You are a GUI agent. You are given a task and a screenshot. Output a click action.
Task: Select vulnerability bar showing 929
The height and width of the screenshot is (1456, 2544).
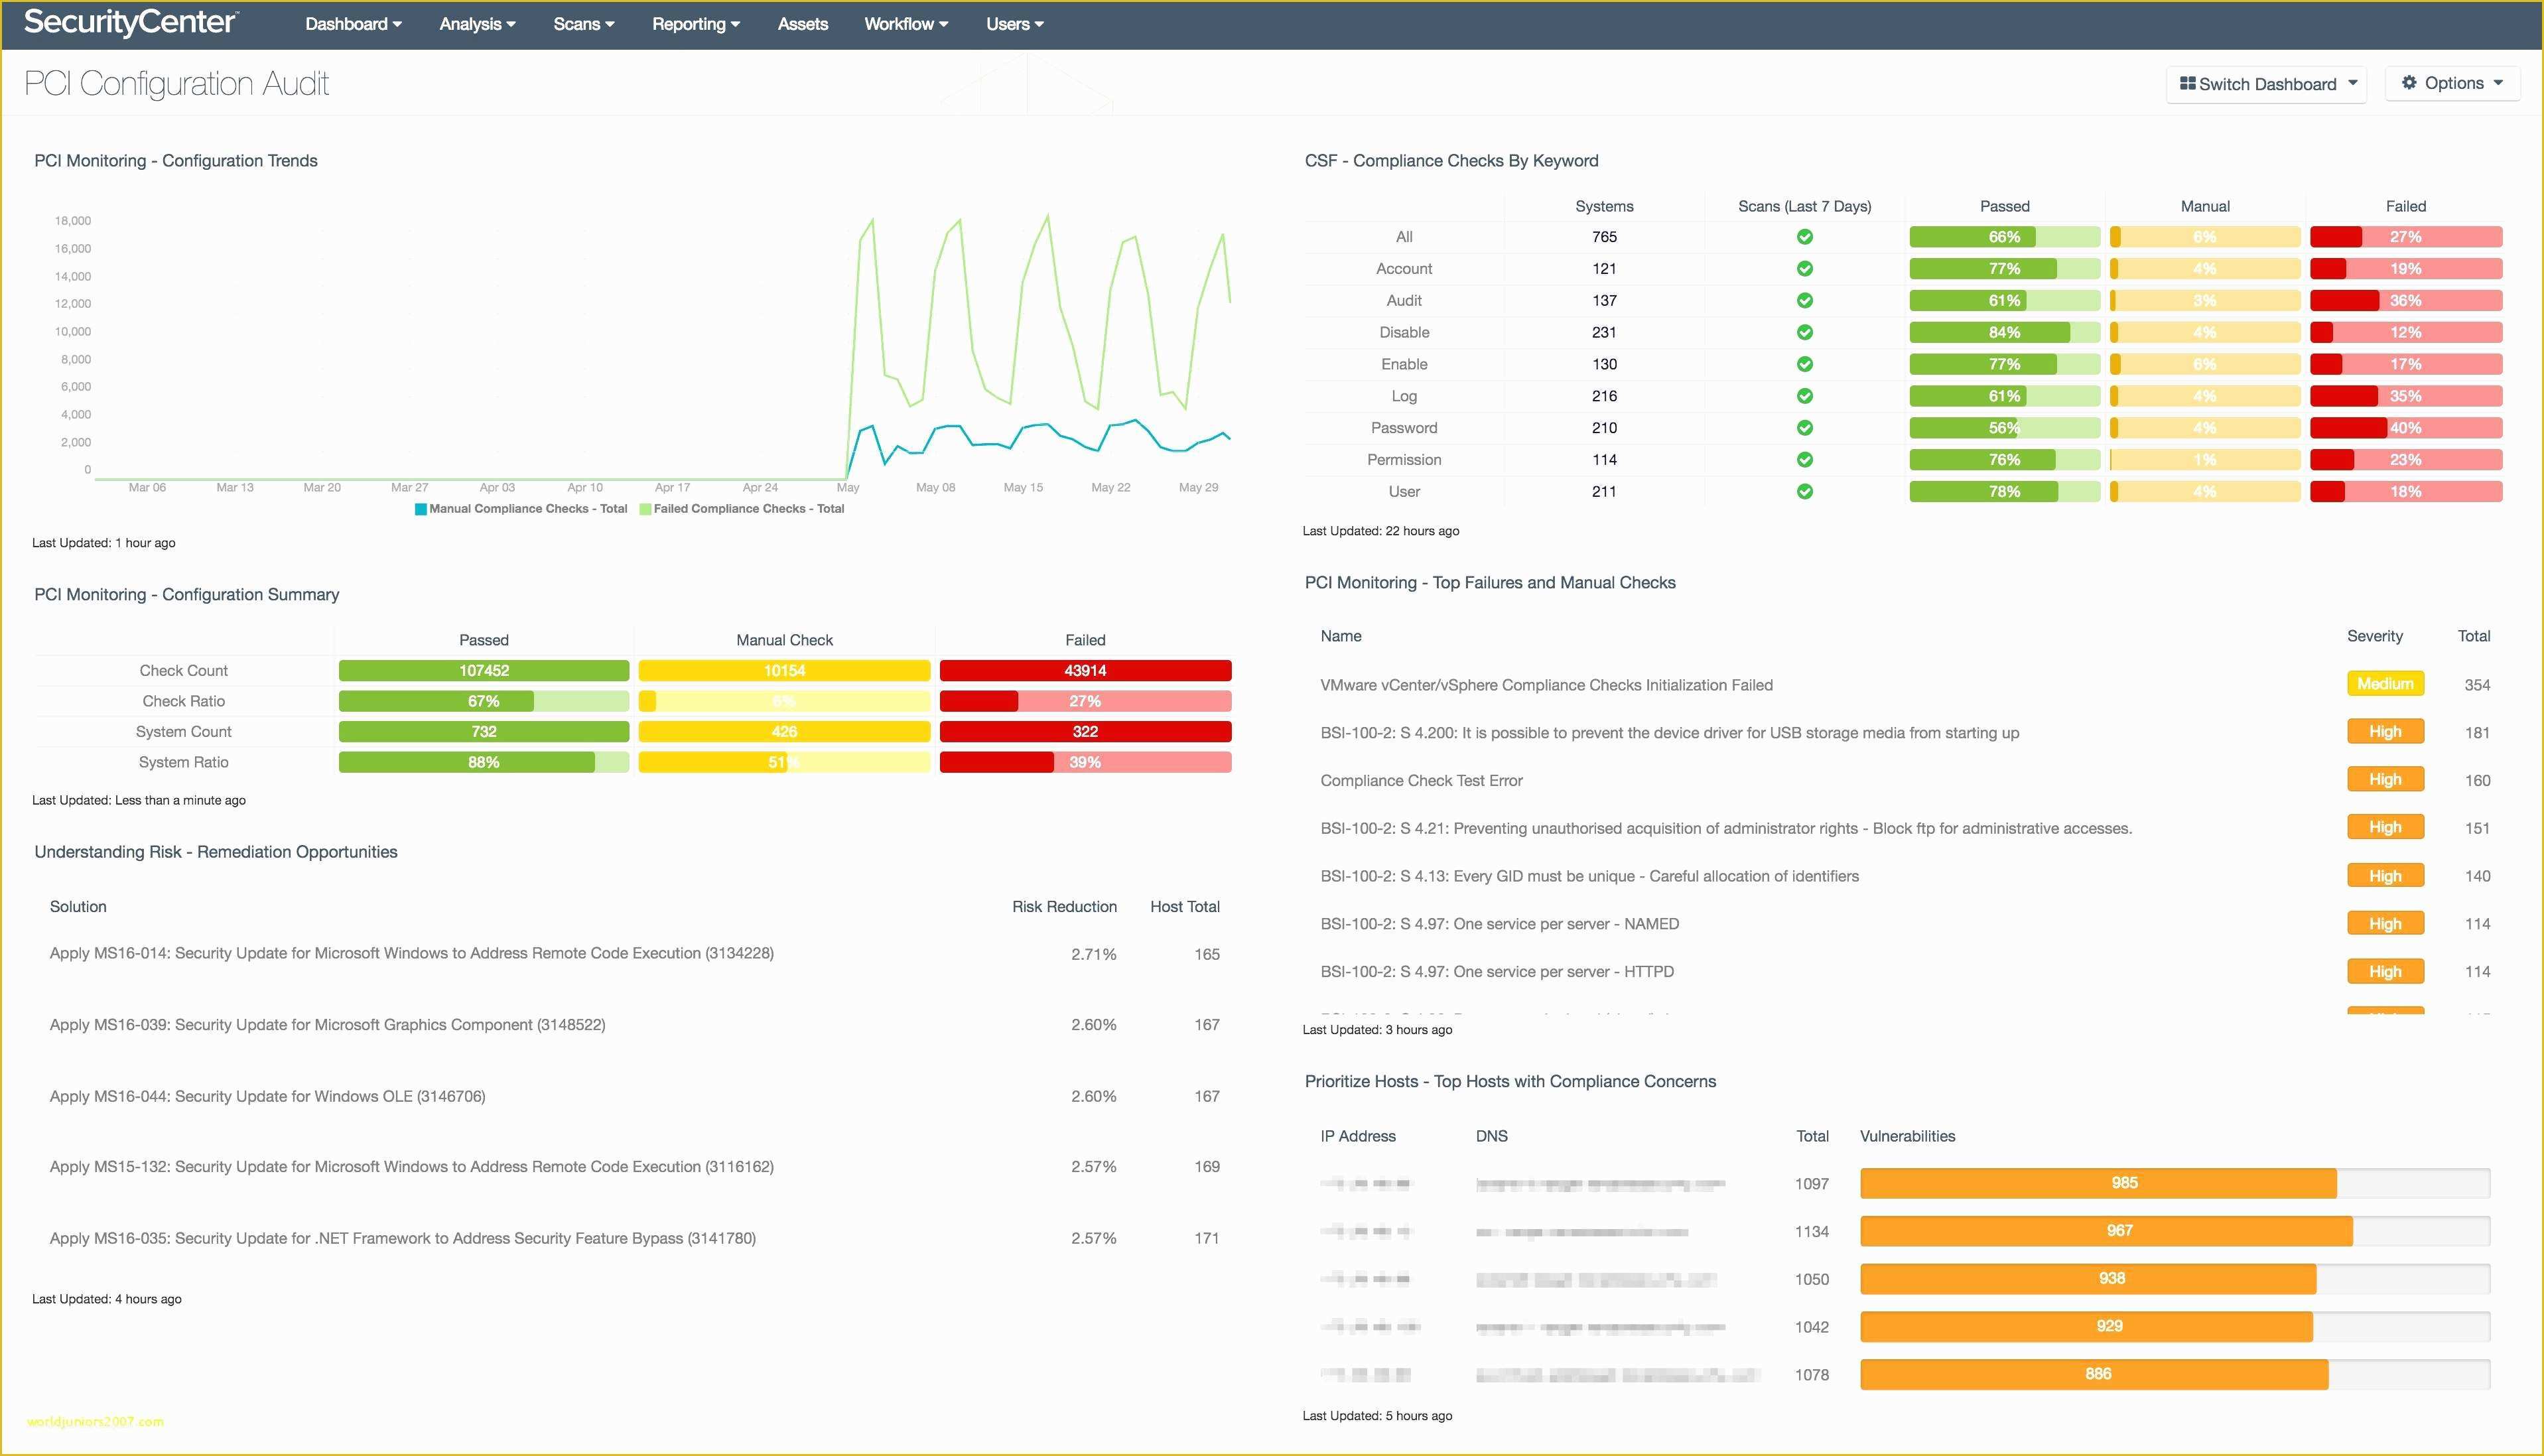[x=2174, y=1327]
